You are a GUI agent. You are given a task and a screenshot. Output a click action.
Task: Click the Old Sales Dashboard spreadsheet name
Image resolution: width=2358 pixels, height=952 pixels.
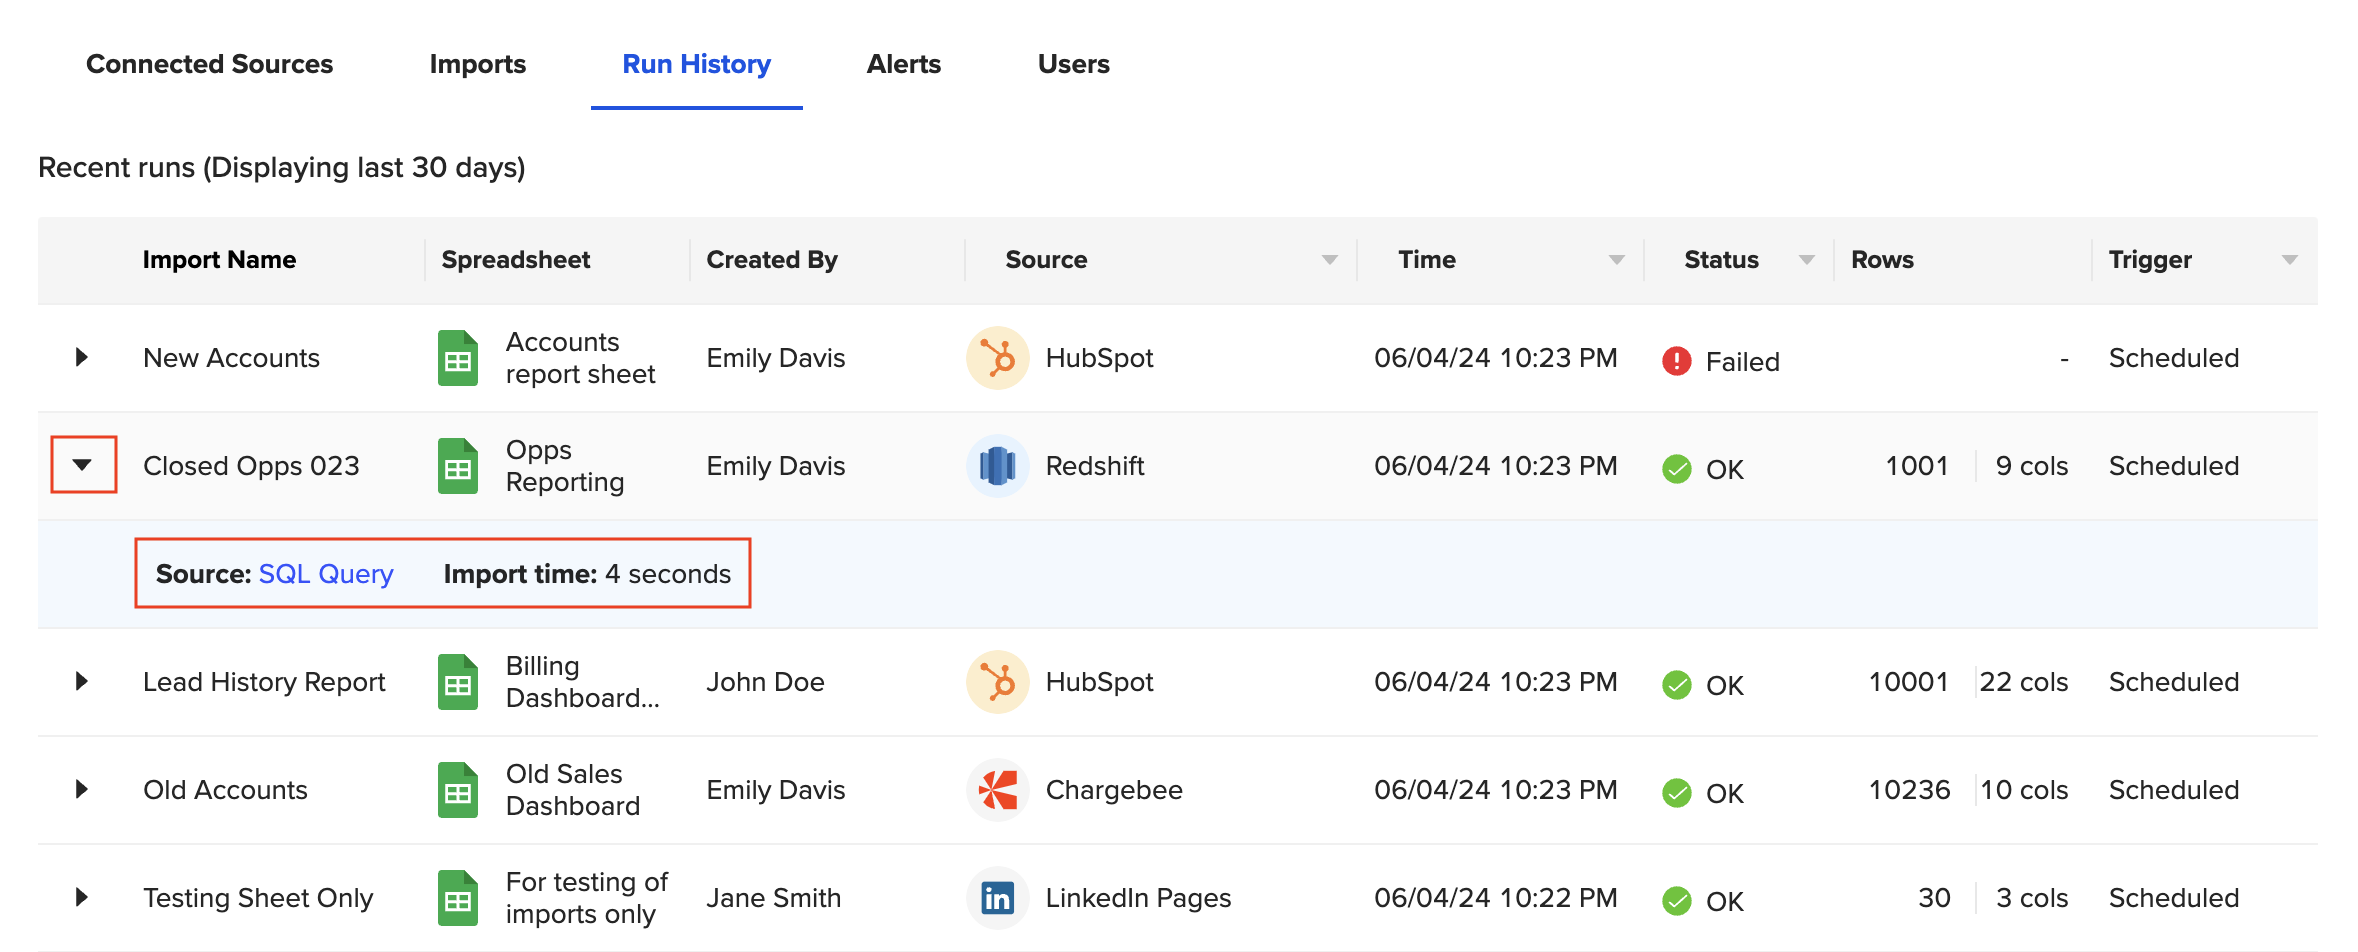(x=573, y=790)
